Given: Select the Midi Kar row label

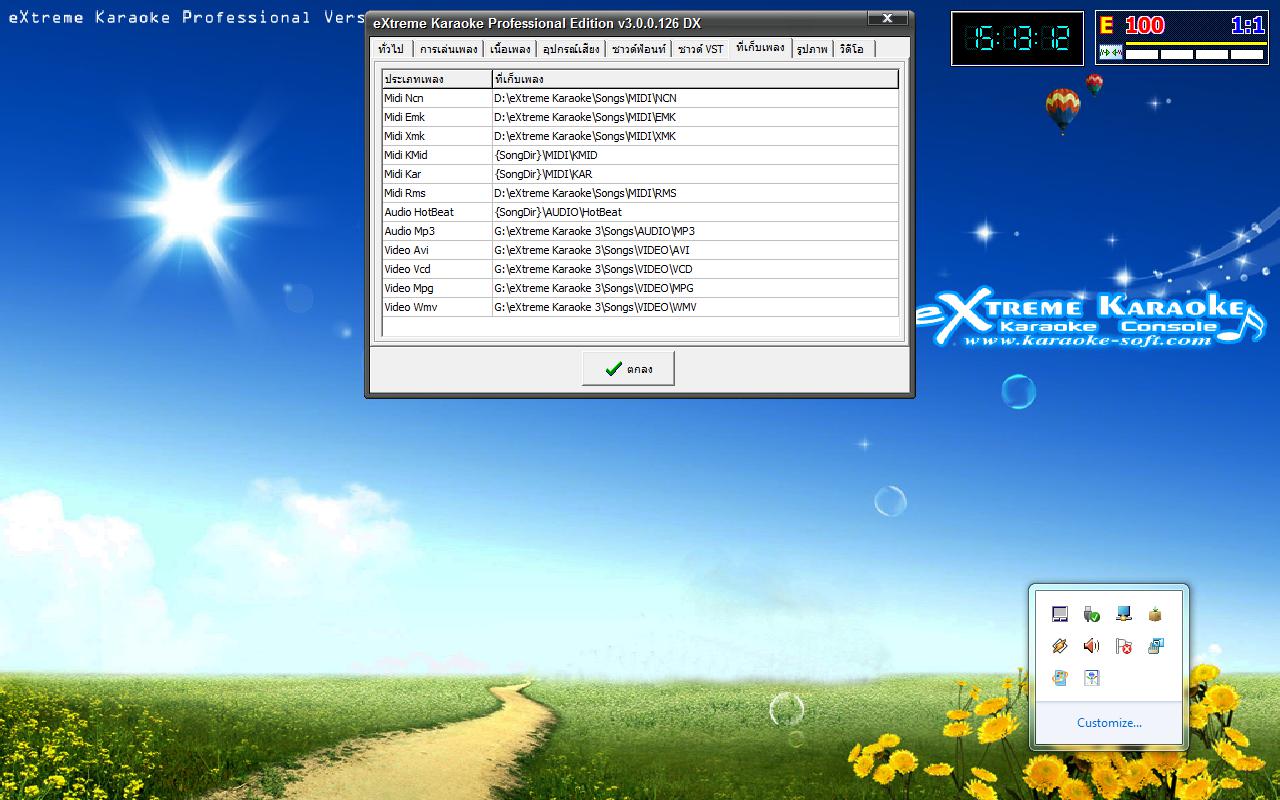Looking at the screenshot, I should [437, 174].
